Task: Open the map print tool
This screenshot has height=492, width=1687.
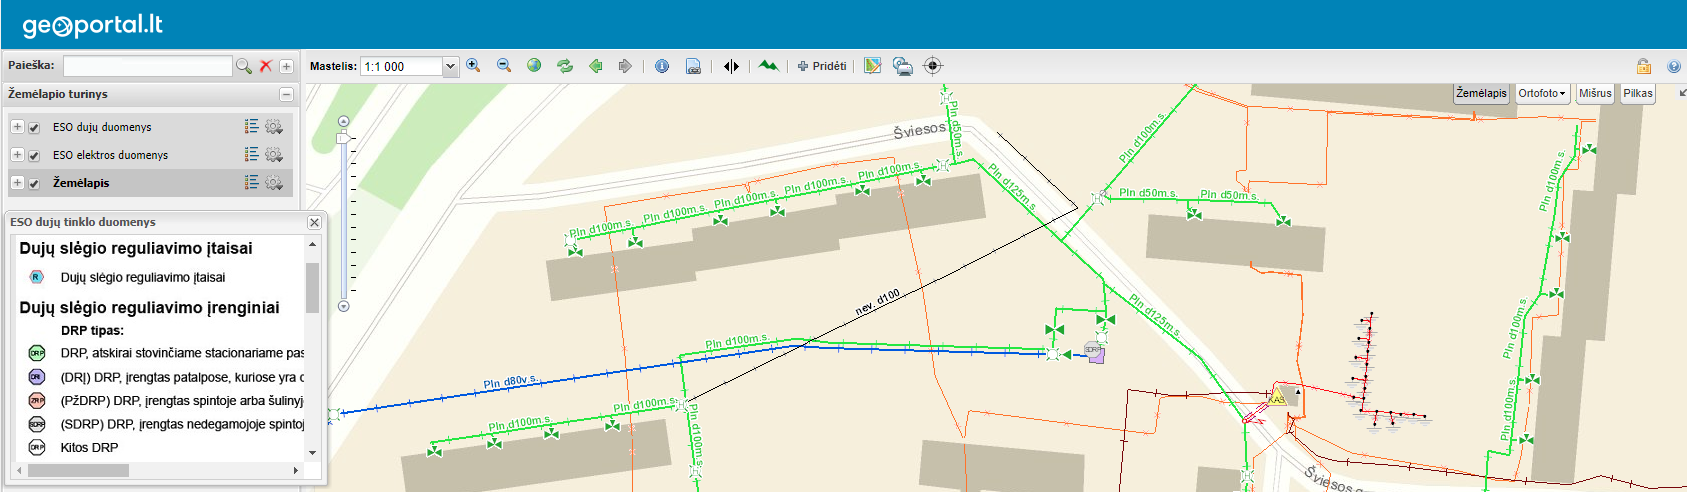Action: pos(693,66)
